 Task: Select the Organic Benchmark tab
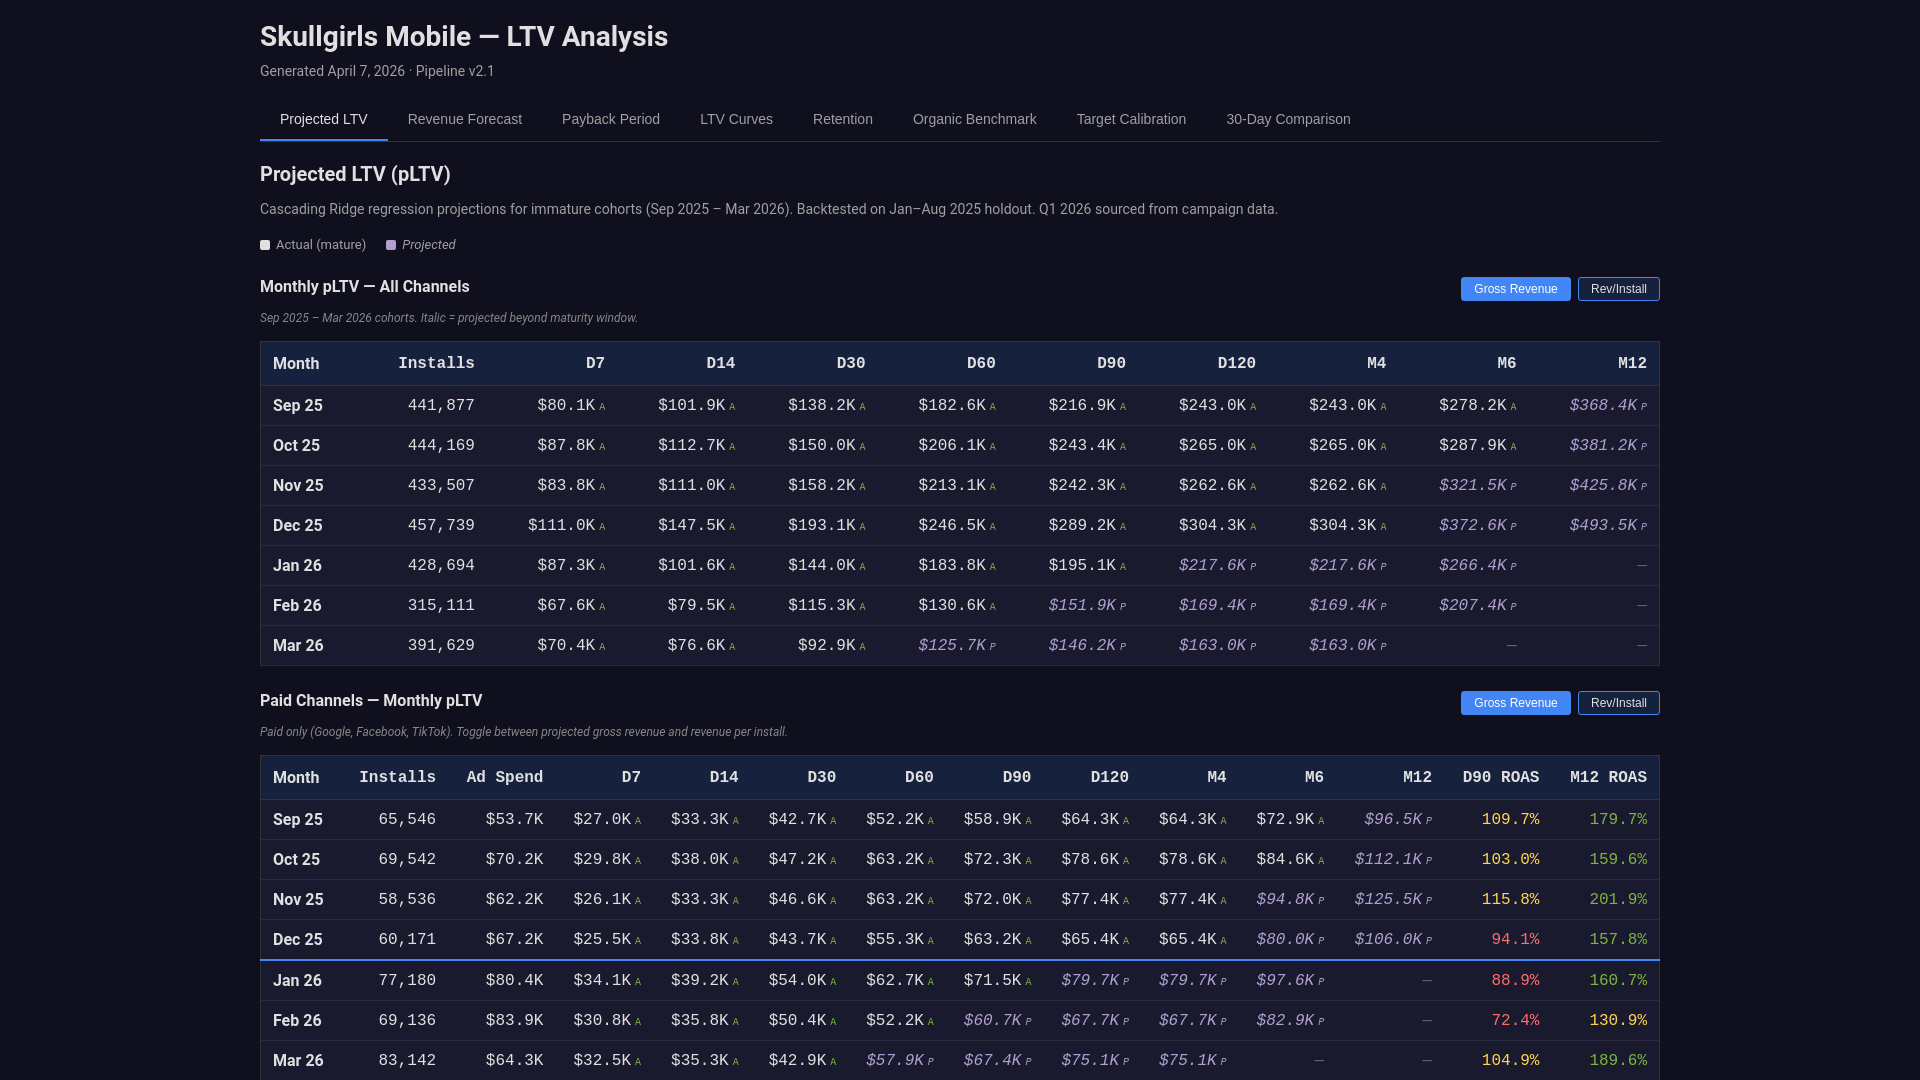(x=974, y=119)
